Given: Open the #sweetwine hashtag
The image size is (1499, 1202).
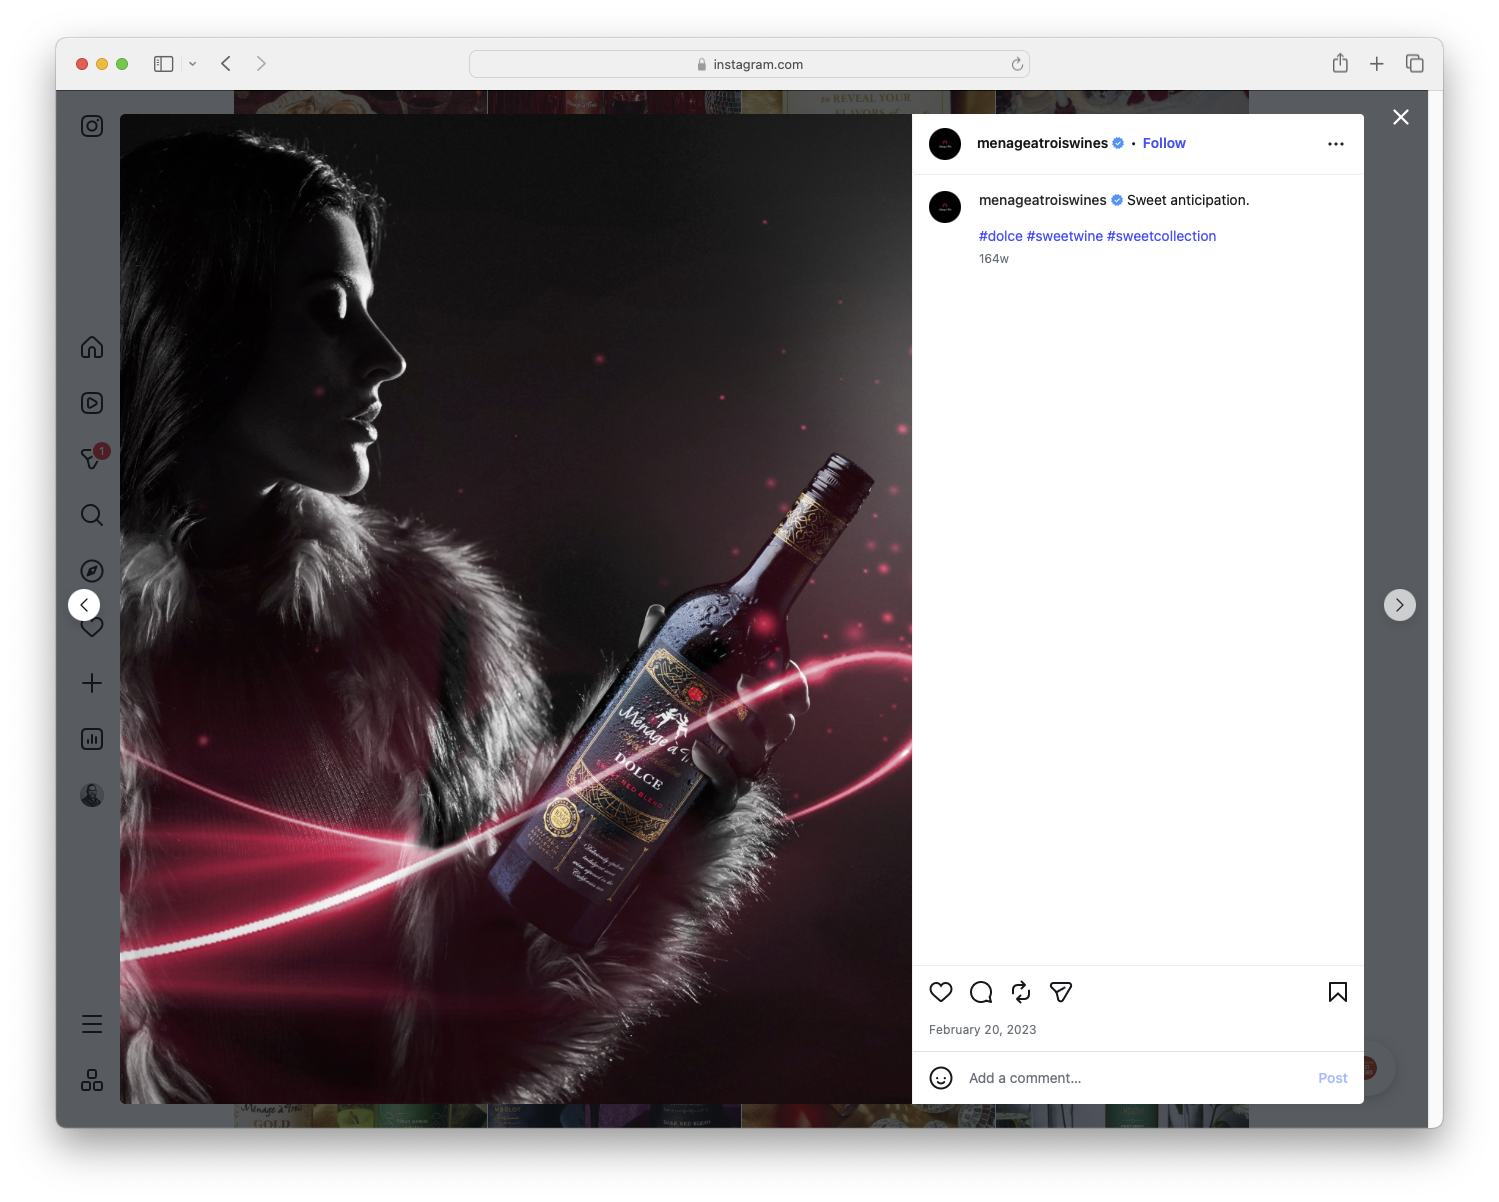Looking at the screenshot, I should 1064,236.
